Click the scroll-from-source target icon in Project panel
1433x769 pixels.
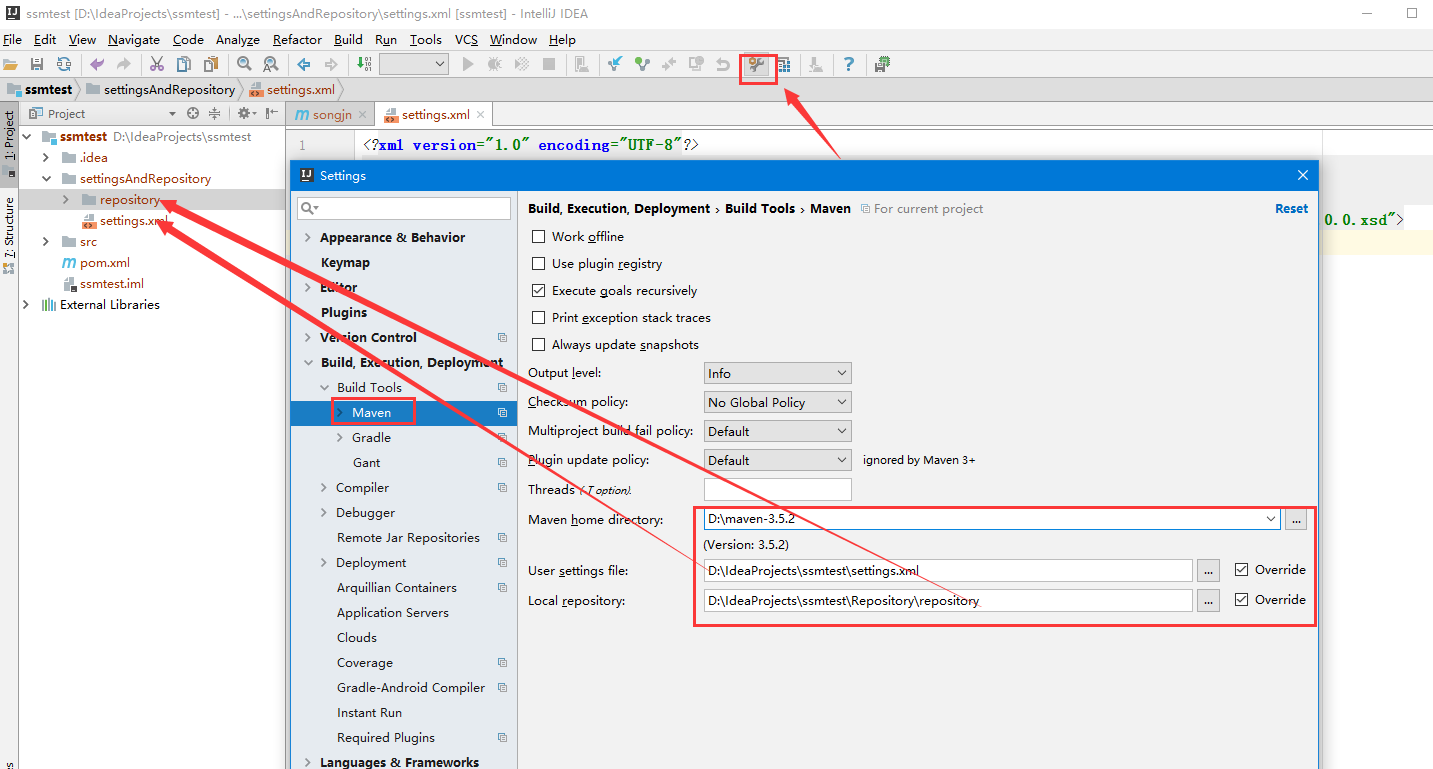pos(193,113)
